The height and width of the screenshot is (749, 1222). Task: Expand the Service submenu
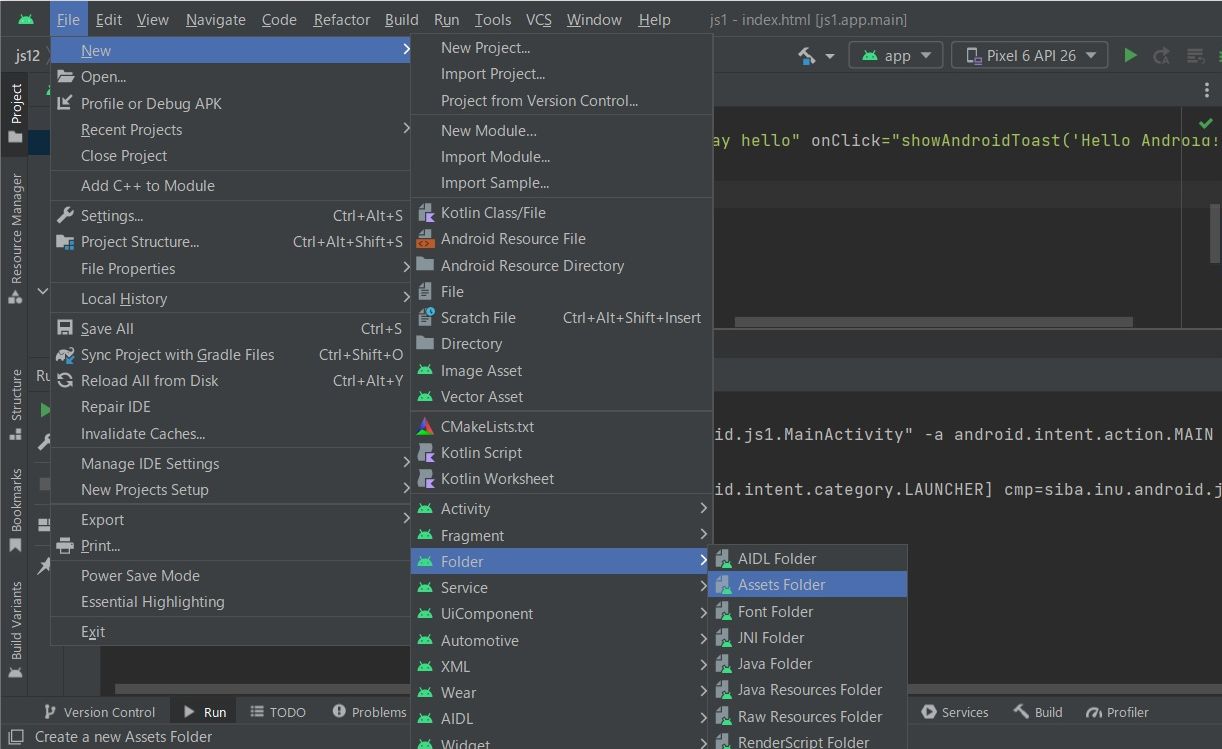pos(561,587)
